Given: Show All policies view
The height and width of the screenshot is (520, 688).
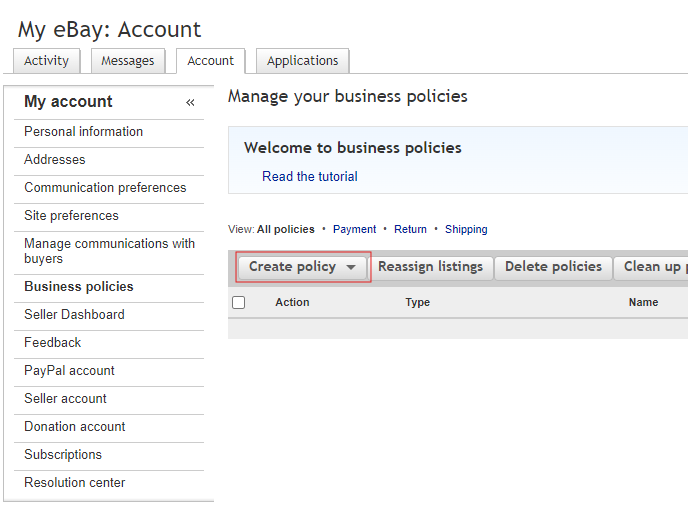Looking at the screenshot, I should click(x=286, y=230).
